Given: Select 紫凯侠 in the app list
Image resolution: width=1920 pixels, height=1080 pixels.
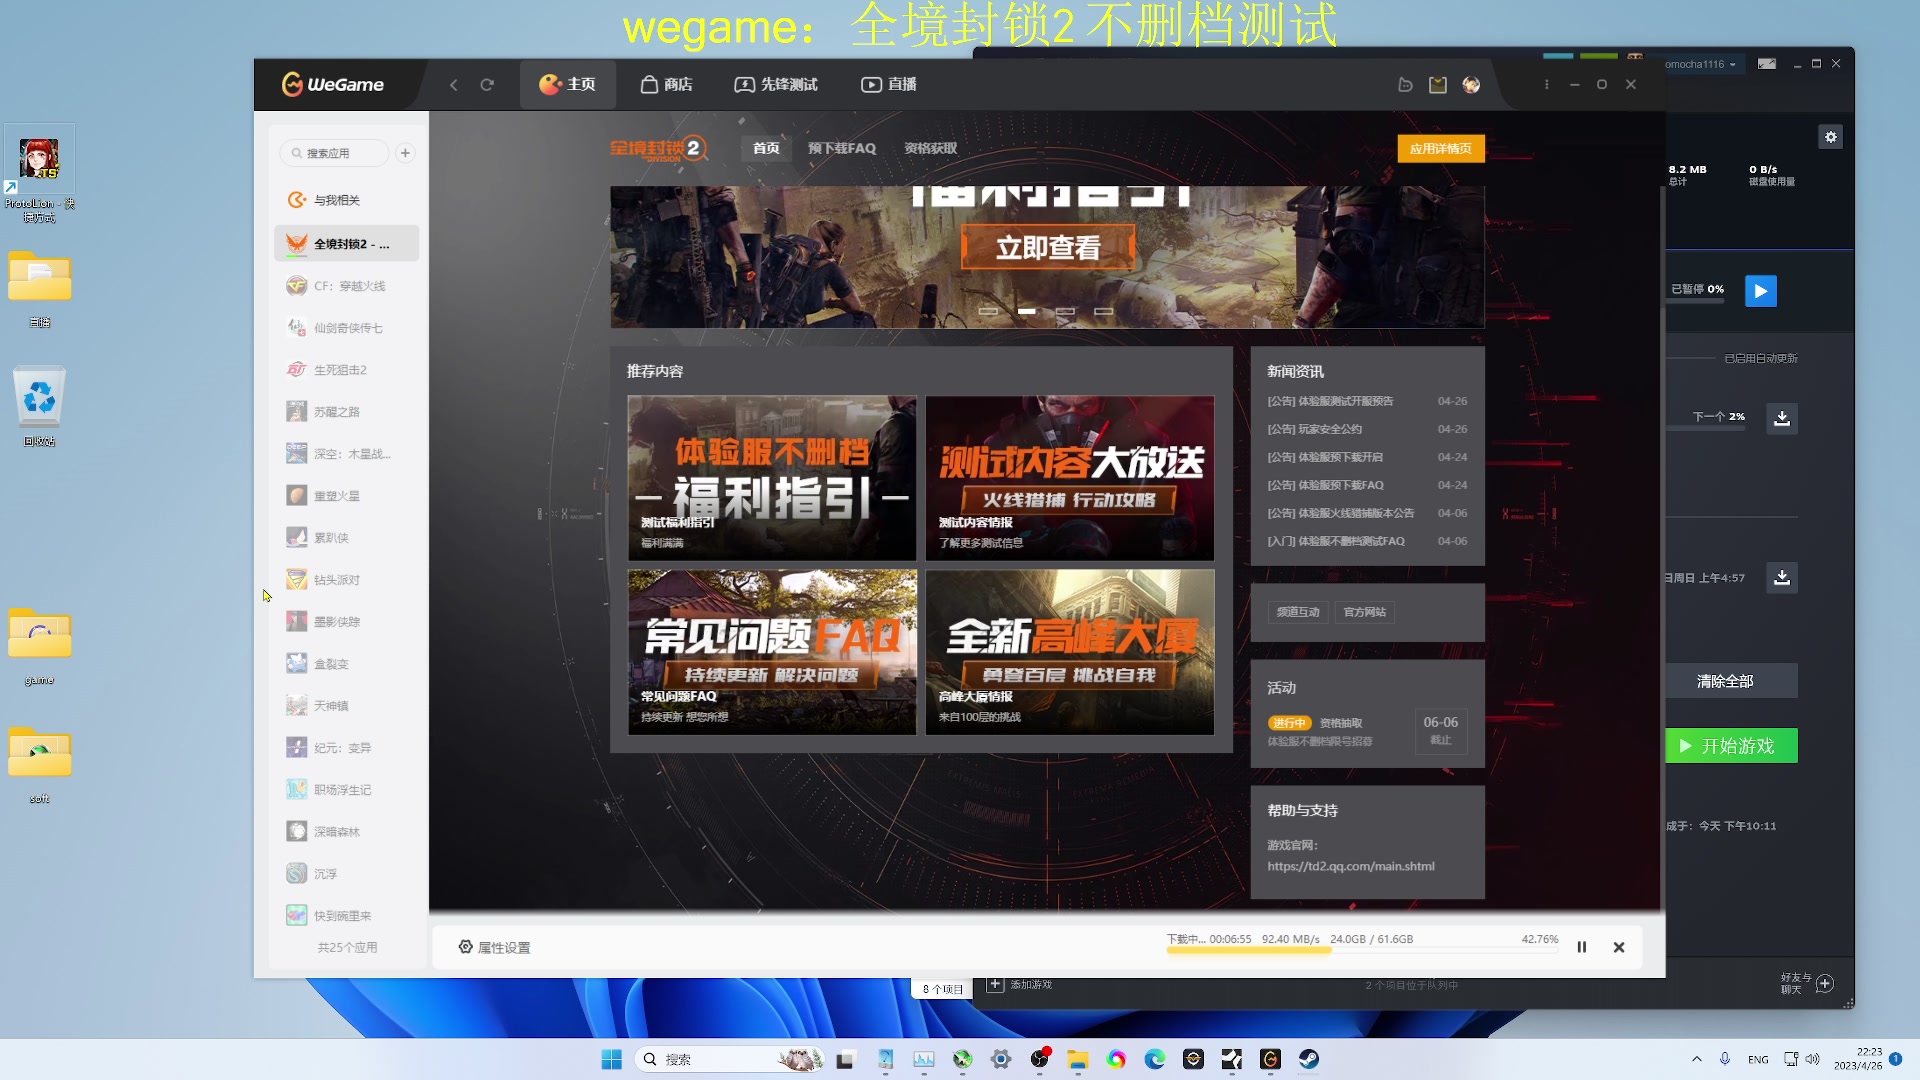Looking at the screenshot, I should click(346, 538).
